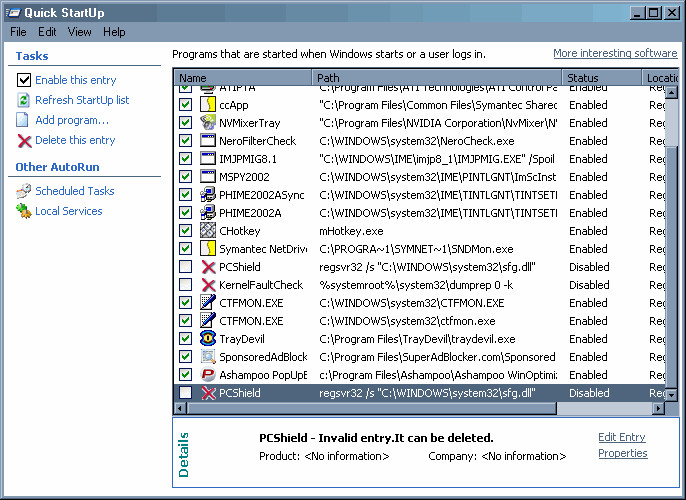The image size is (686, 500).
Task: Click the dumprep 0 -k path cell
Action: click(416, 285)
